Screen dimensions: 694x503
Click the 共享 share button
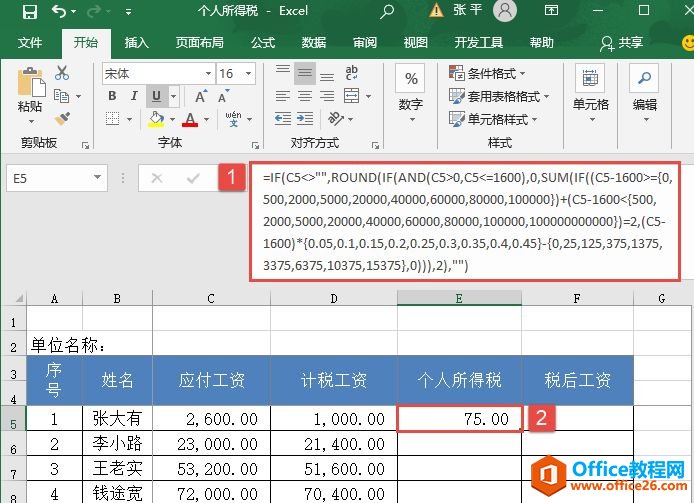click(621, 43)
